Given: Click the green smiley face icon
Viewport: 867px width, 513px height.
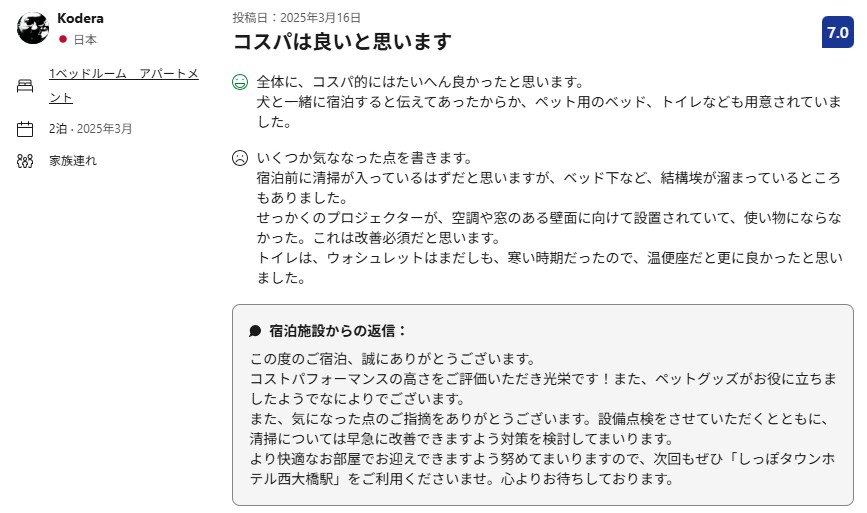Looking at the screenshot, I should (x=240, y=82).
